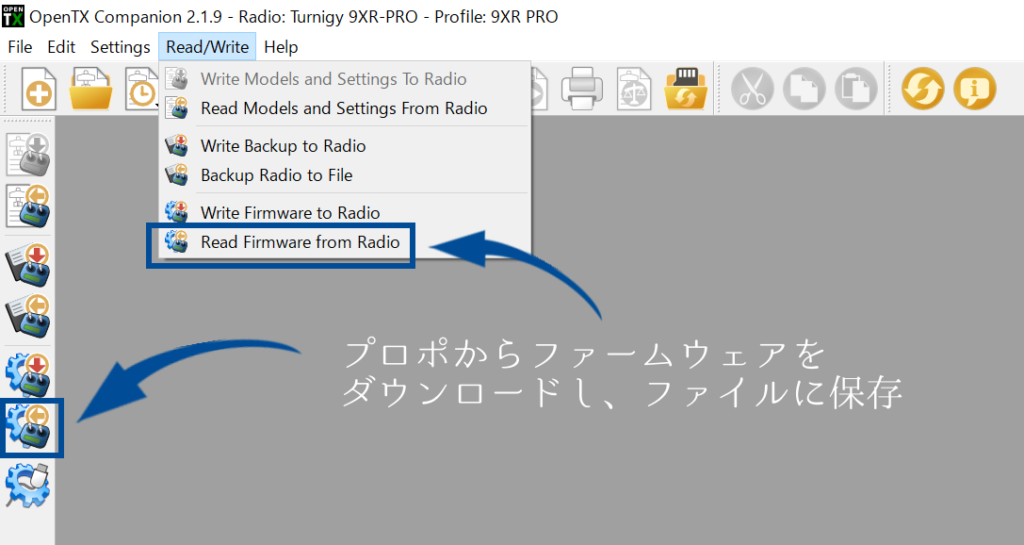The width and height of the screenshot is (1024, 545).
Task: Choose Write Models and Settings To Radio
Action: click(x=344, y=79)
